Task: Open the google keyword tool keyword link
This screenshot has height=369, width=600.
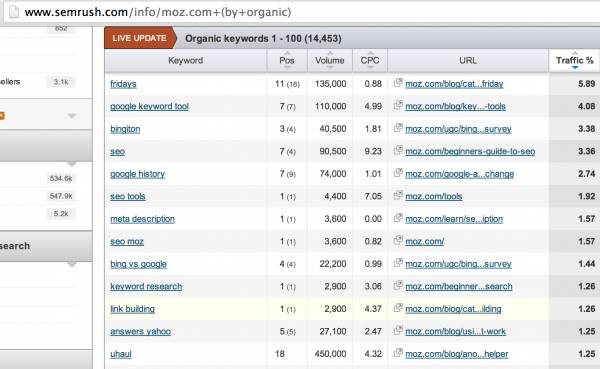Action: (149, 106)
